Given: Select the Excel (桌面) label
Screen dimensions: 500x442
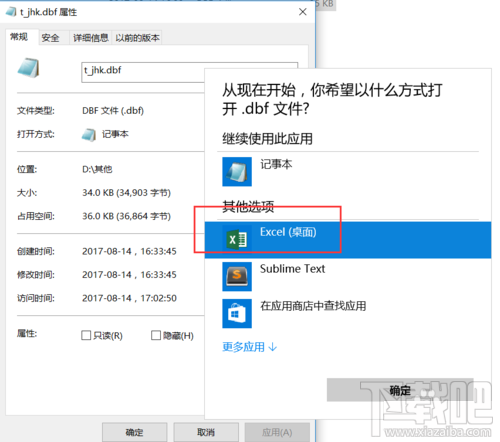Looking at the screenshot, I should [x=288, y=232].
